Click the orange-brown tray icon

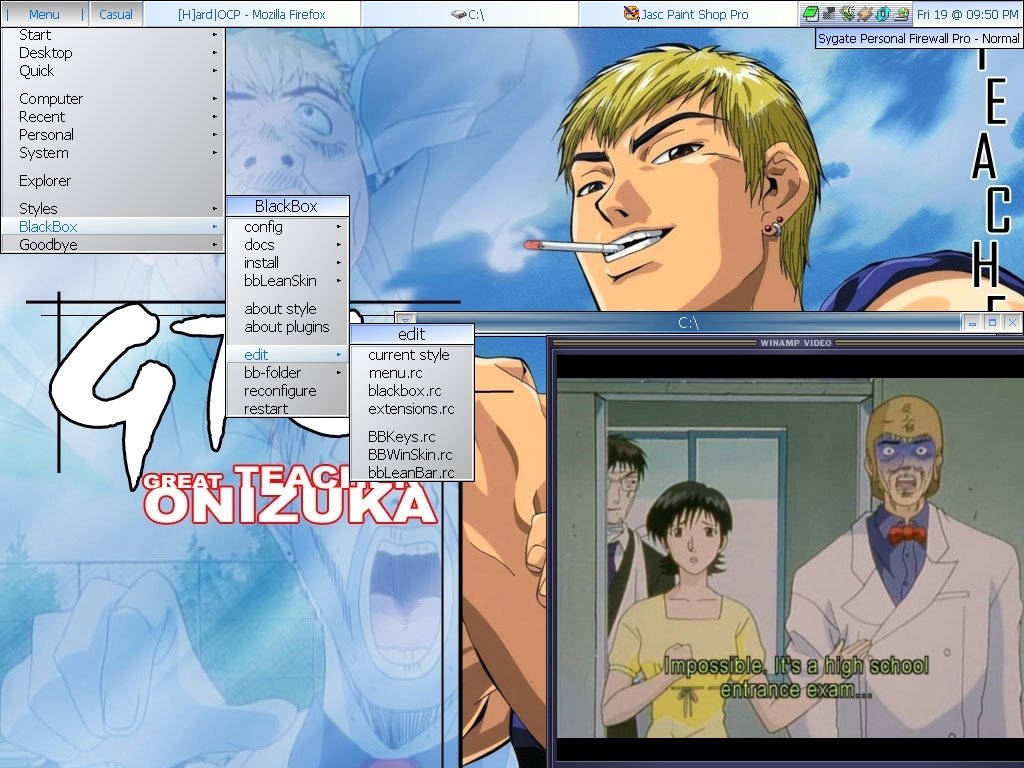pyautogui.click(x=865, y=14)
